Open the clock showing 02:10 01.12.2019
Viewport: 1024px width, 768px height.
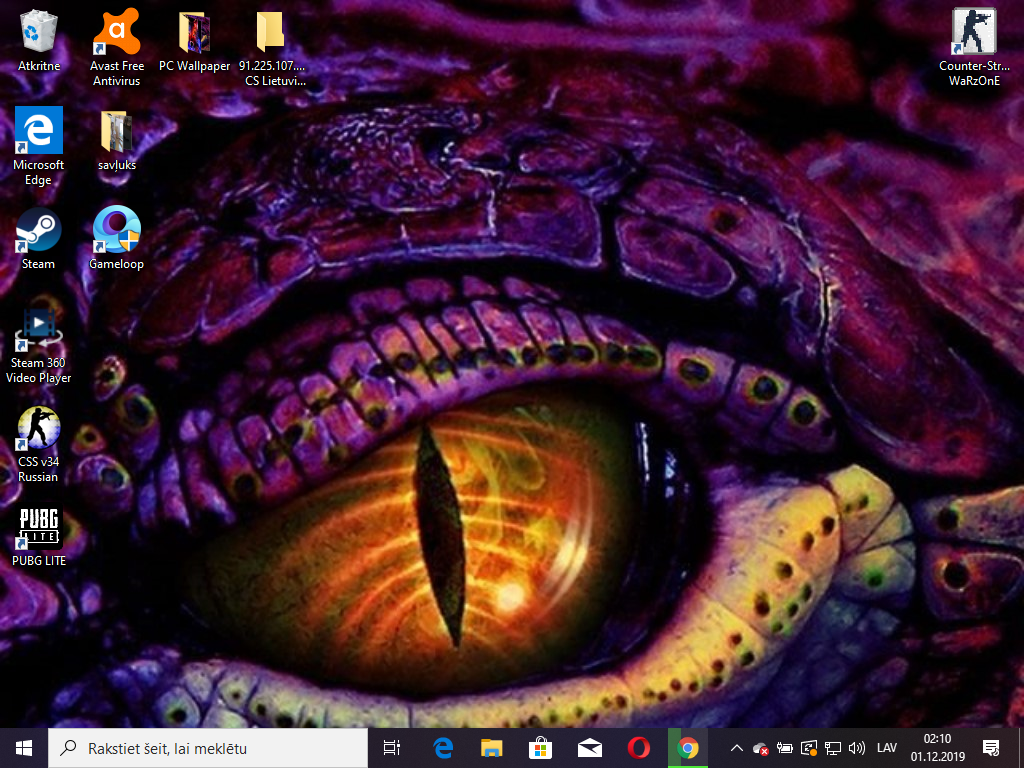938,748
